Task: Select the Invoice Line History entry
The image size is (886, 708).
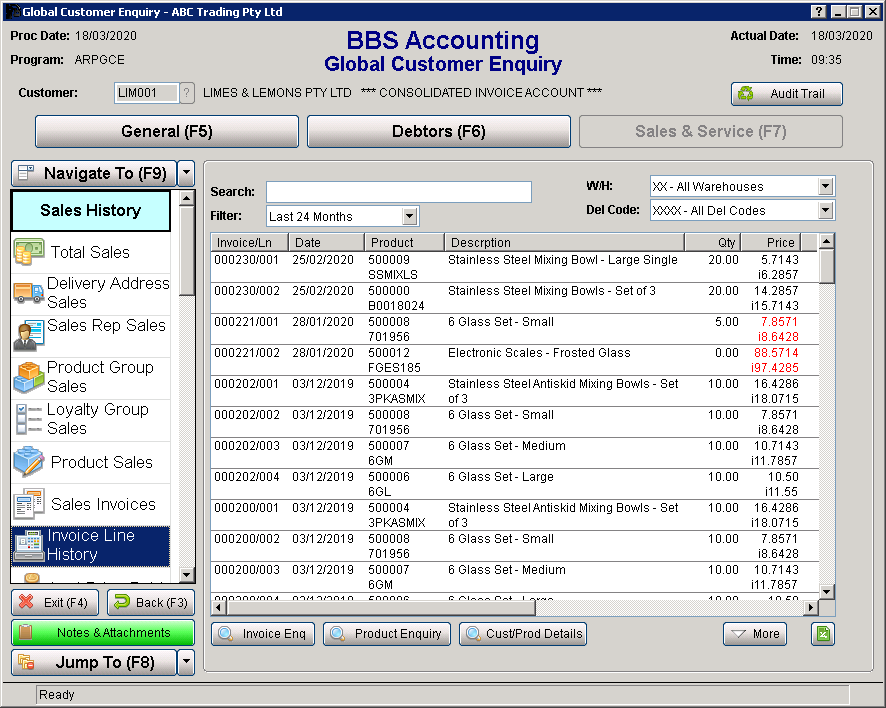Action: 30,544
